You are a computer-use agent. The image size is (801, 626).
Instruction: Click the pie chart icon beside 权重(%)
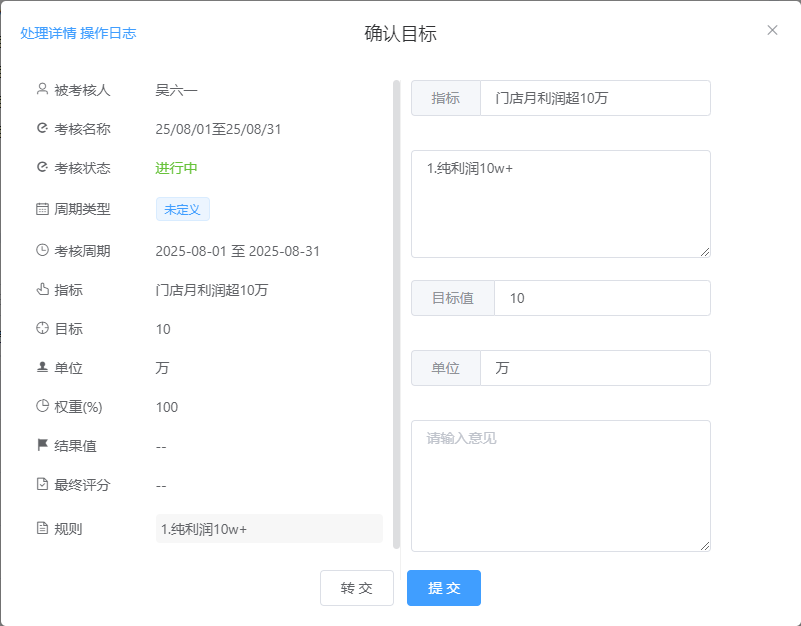pos(42,406)
